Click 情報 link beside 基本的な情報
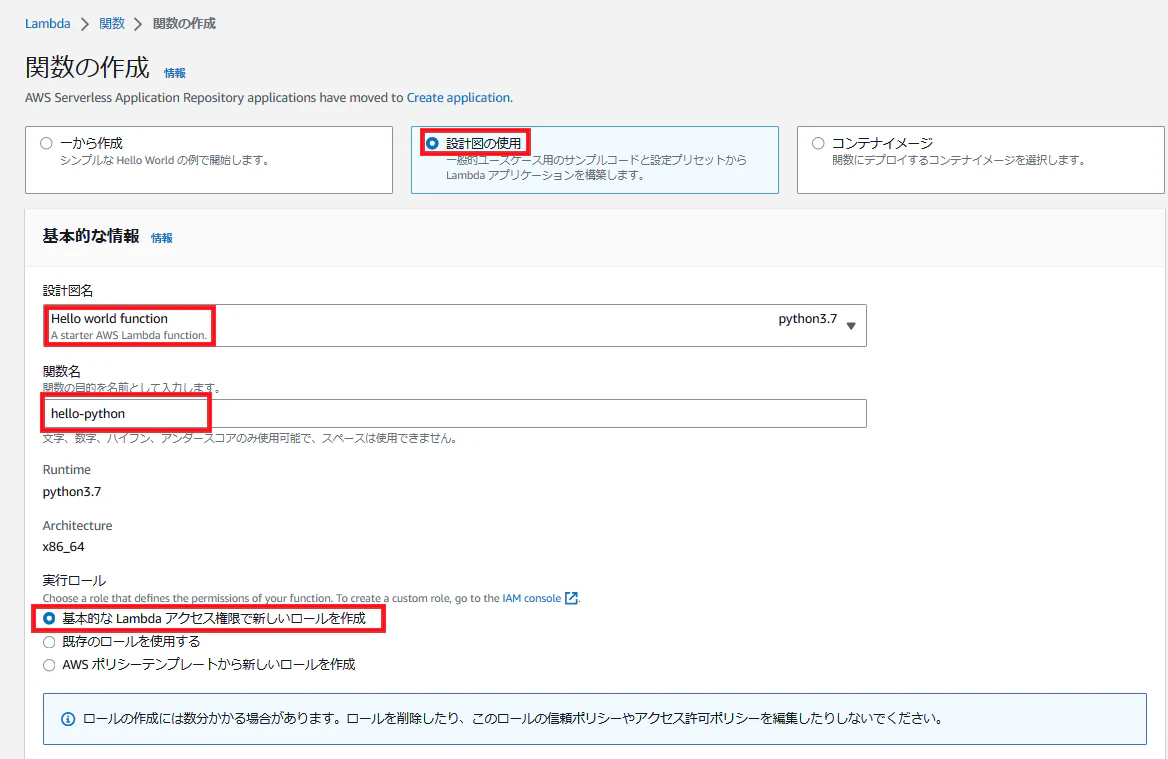Image resolution: width=1168 pixels, height=759 pixels. coord(162,238)
